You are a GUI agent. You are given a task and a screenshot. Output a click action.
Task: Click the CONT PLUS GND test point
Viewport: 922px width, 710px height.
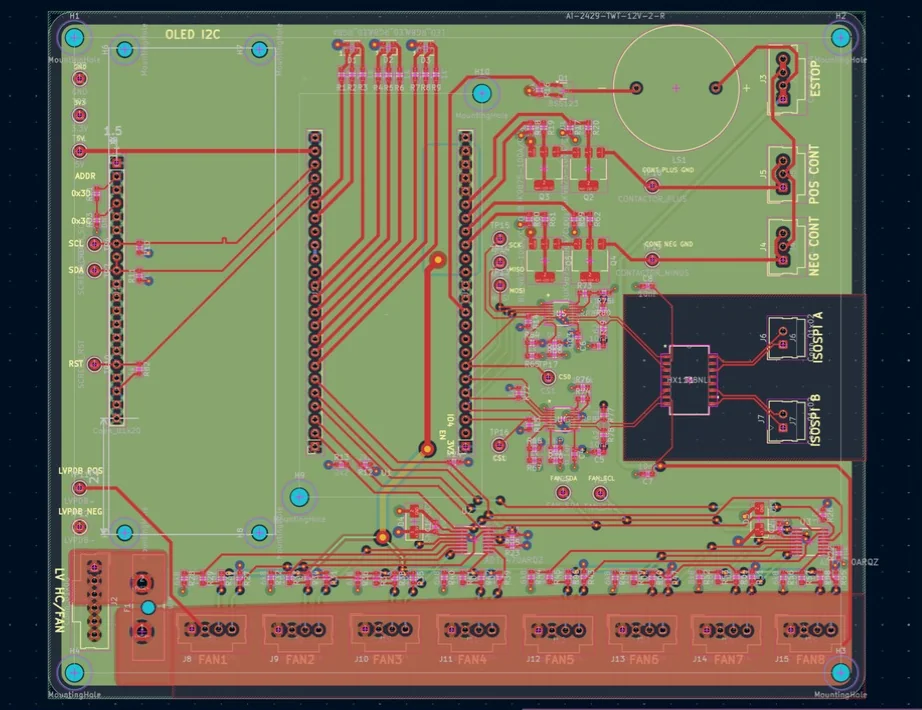(652, 186)
